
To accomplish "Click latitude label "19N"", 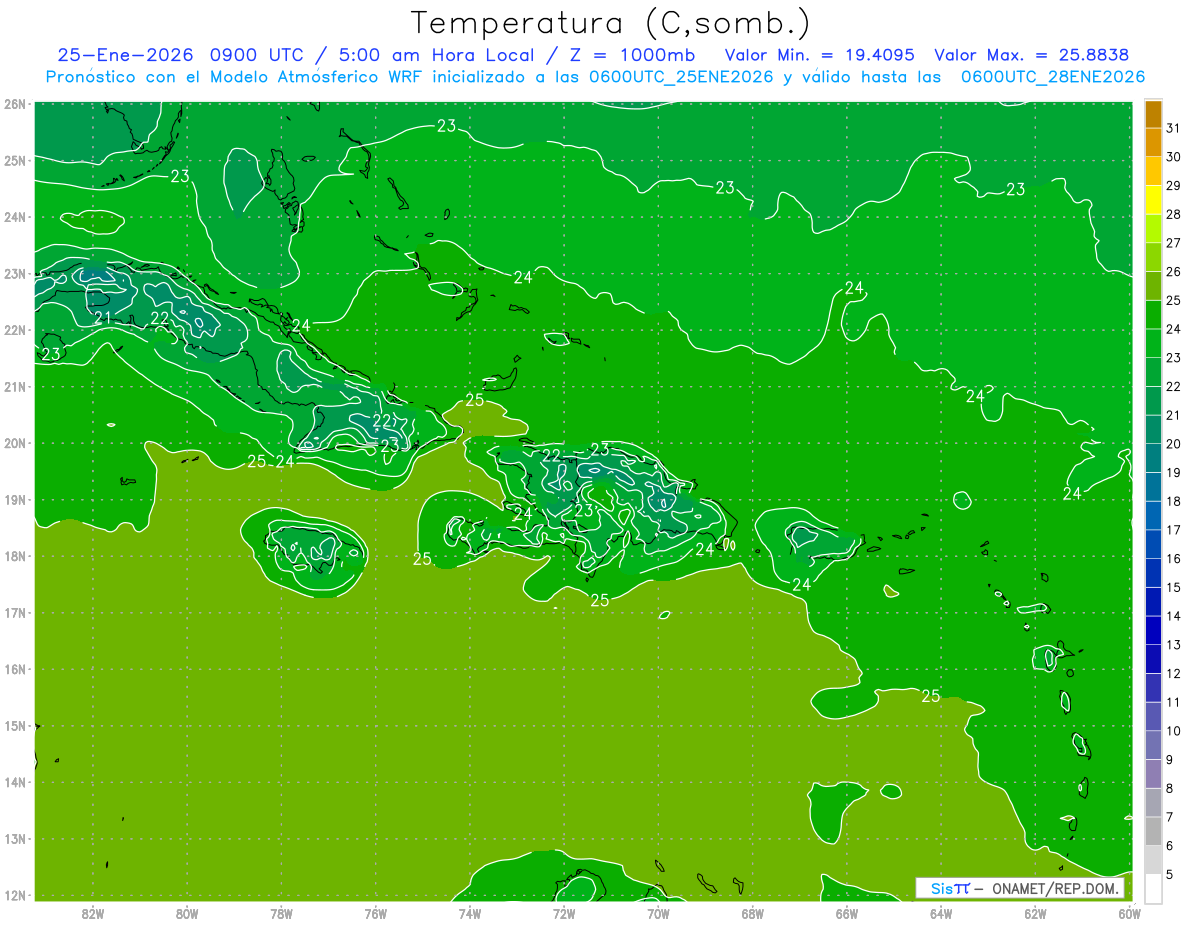I will click(x=14, y=500).
